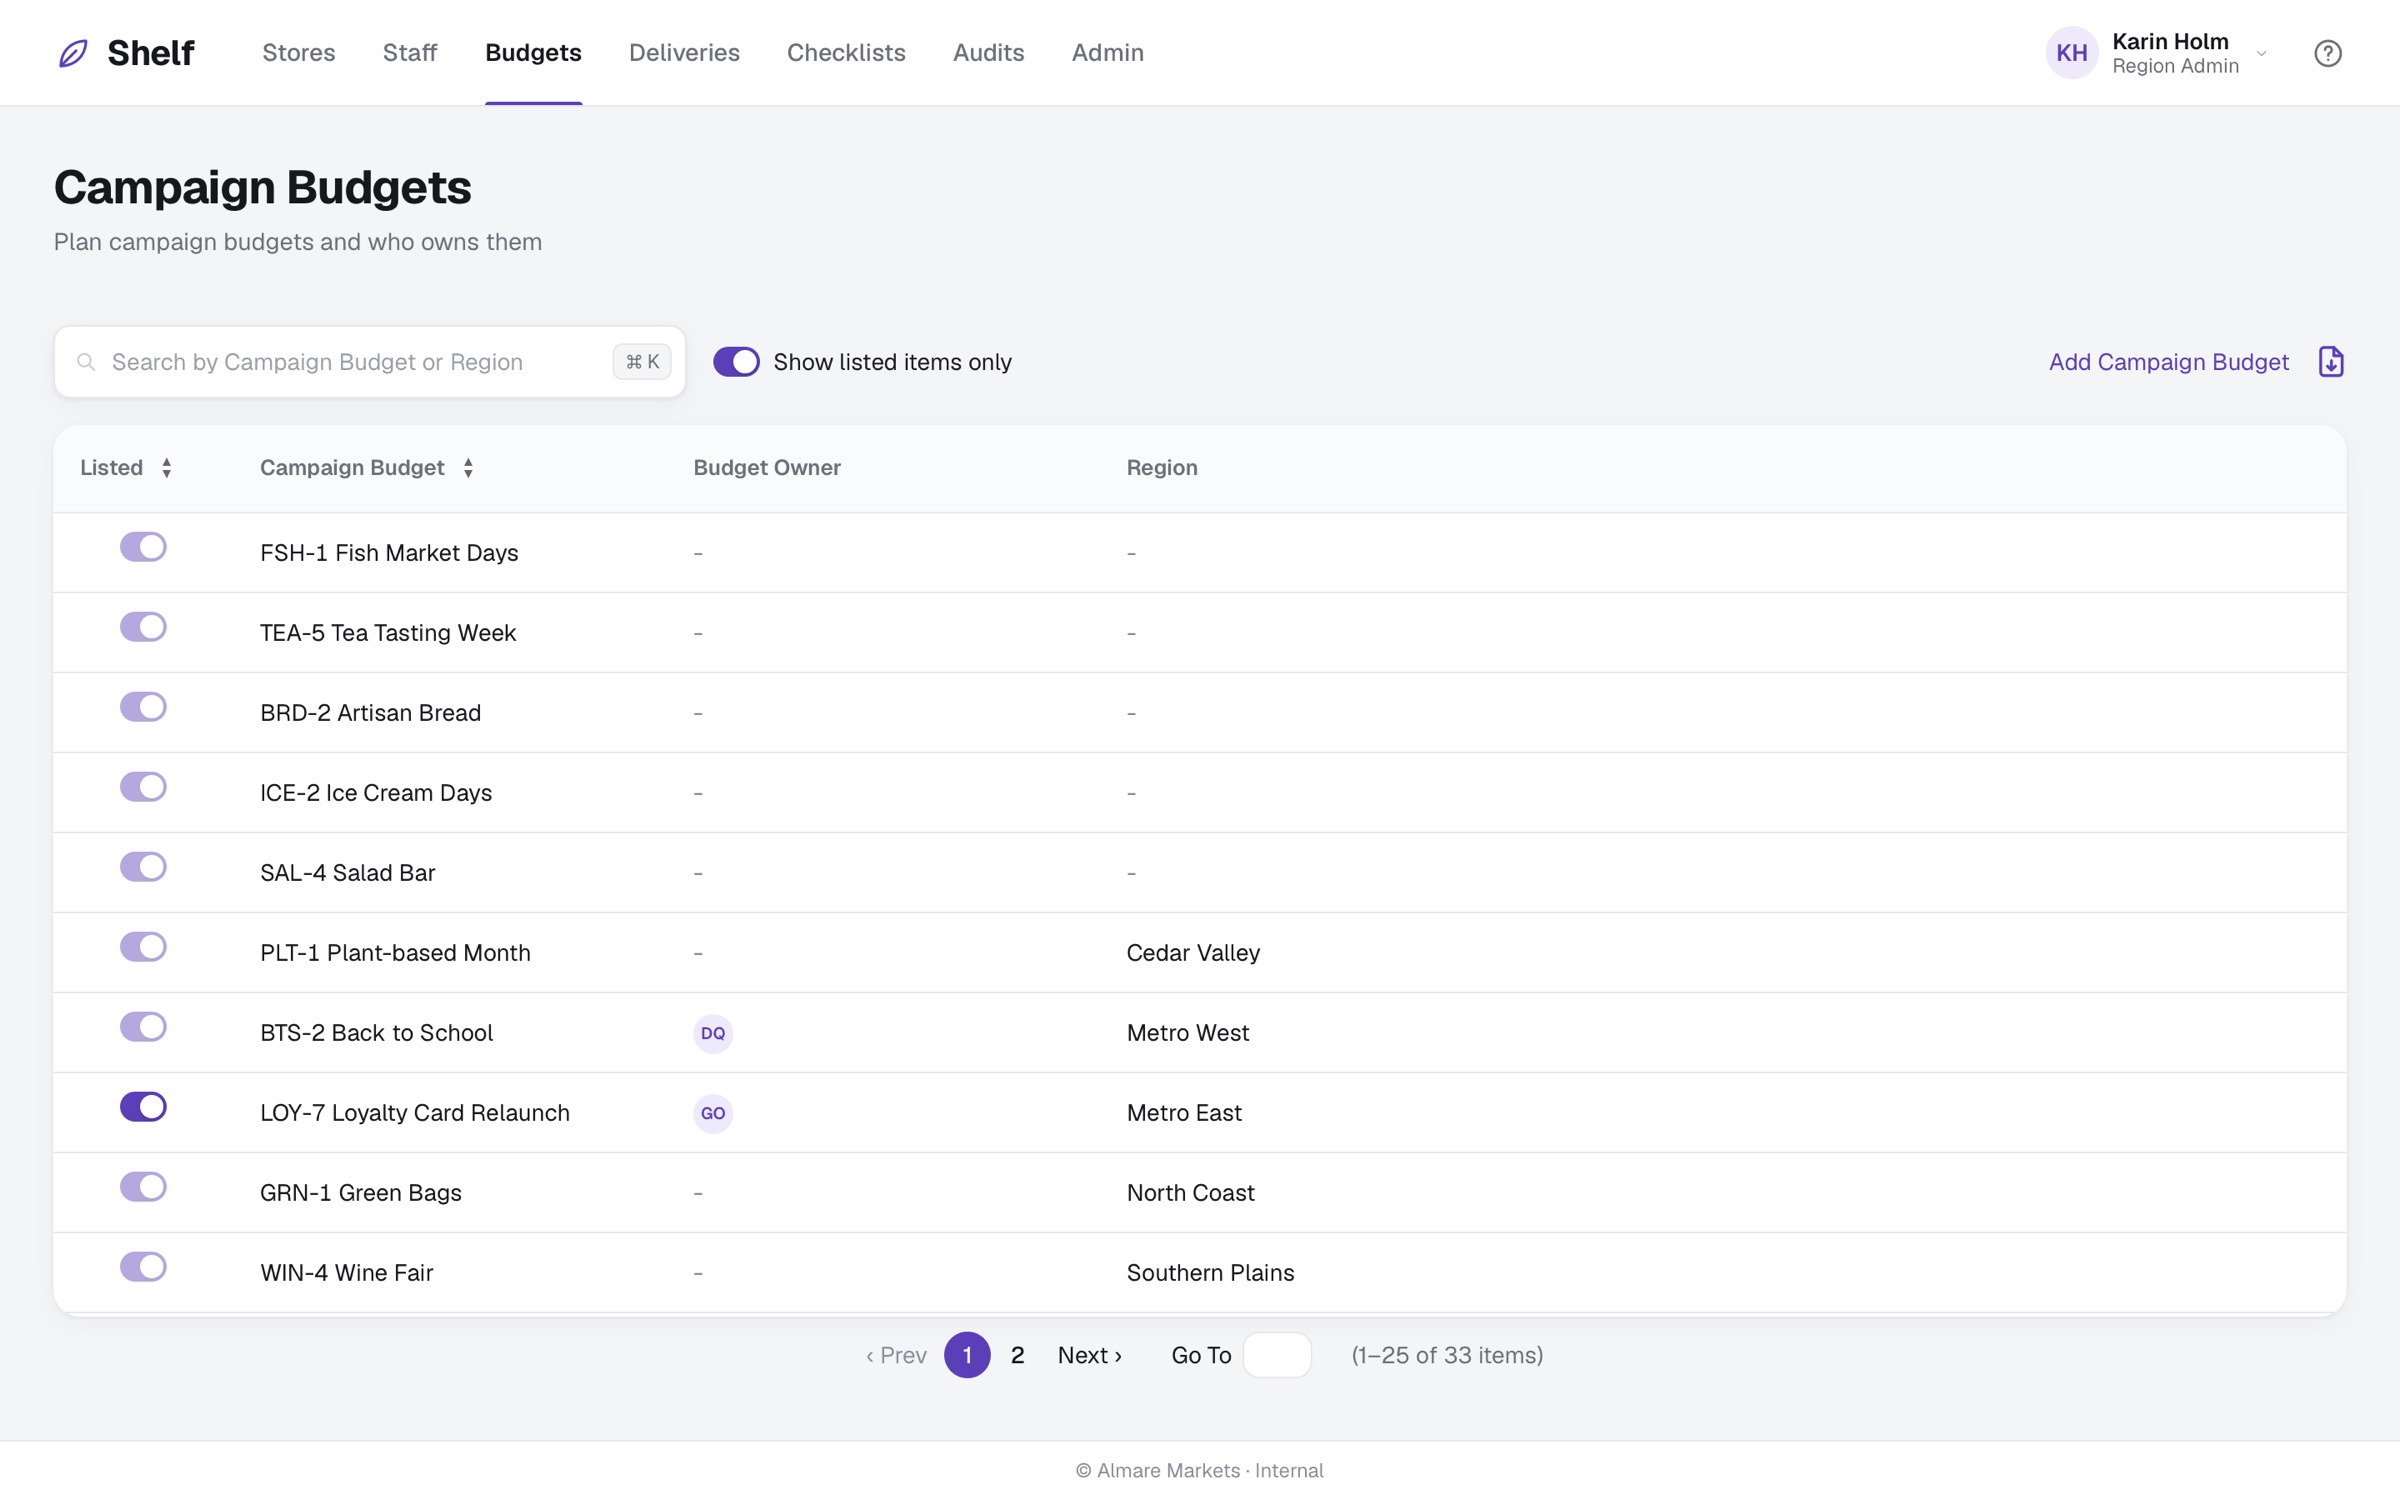Select current page 1 button
The image size is (2400, 1500).
[x=967, y=1355]
